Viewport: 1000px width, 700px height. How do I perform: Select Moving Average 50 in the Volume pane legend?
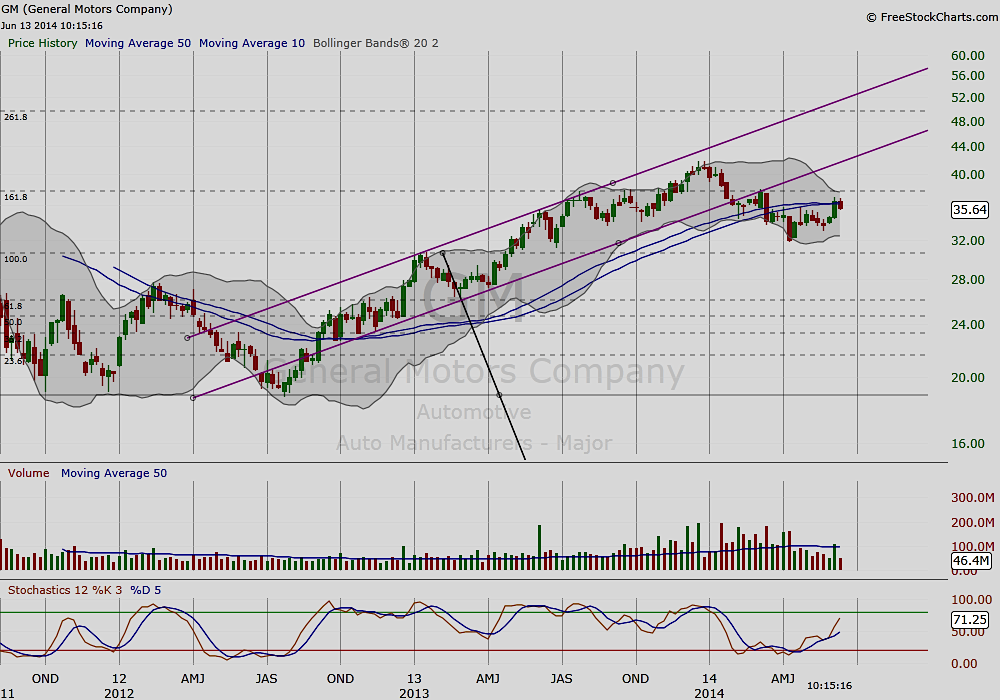coord(114,473)
